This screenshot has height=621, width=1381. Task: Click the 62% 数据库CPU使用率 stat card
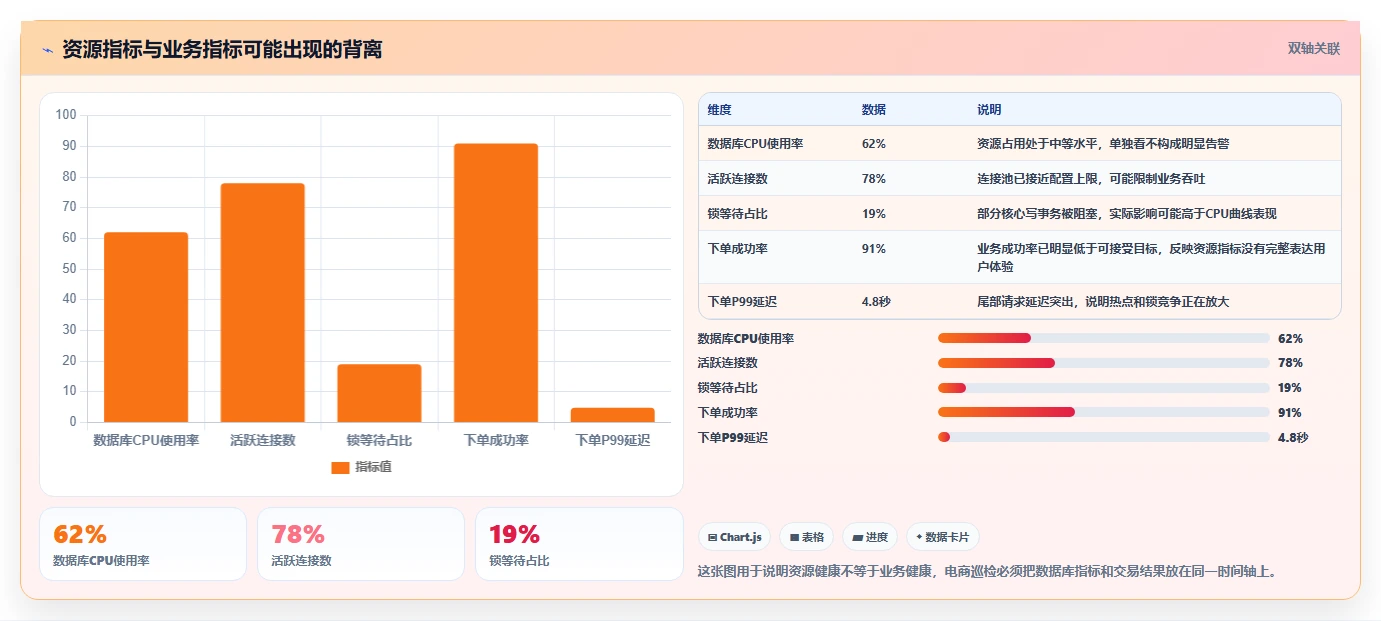pyautogui.click(x=143, y=544)
